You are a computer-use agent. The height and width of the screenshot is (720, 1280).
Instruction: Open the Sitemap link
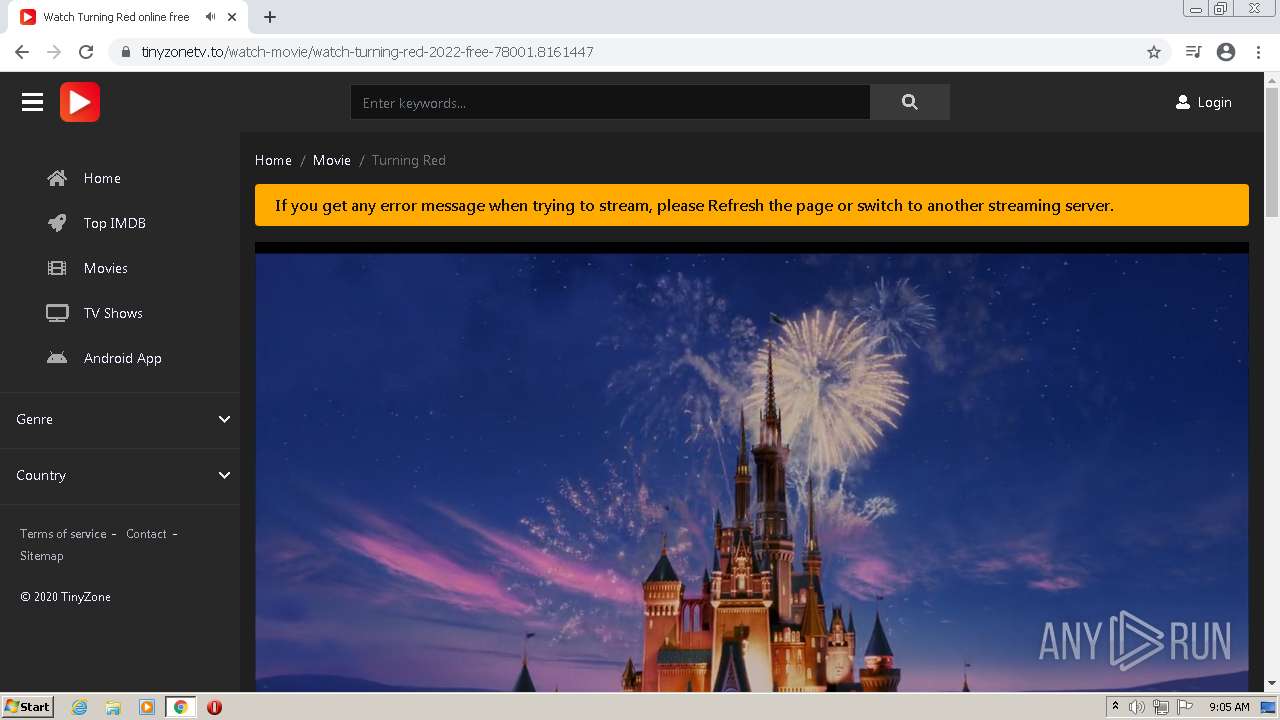42,556
